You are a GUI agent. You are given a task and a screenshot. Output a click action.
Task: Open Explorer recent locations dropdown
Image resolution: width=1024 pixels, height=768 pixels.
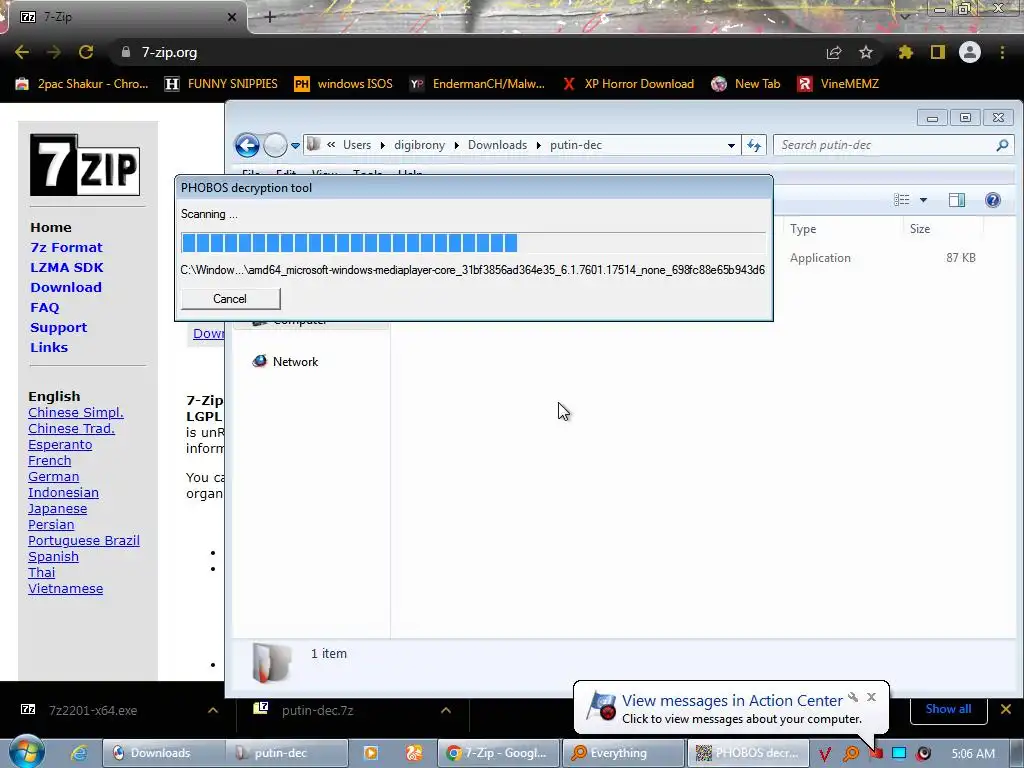point(295,146)
